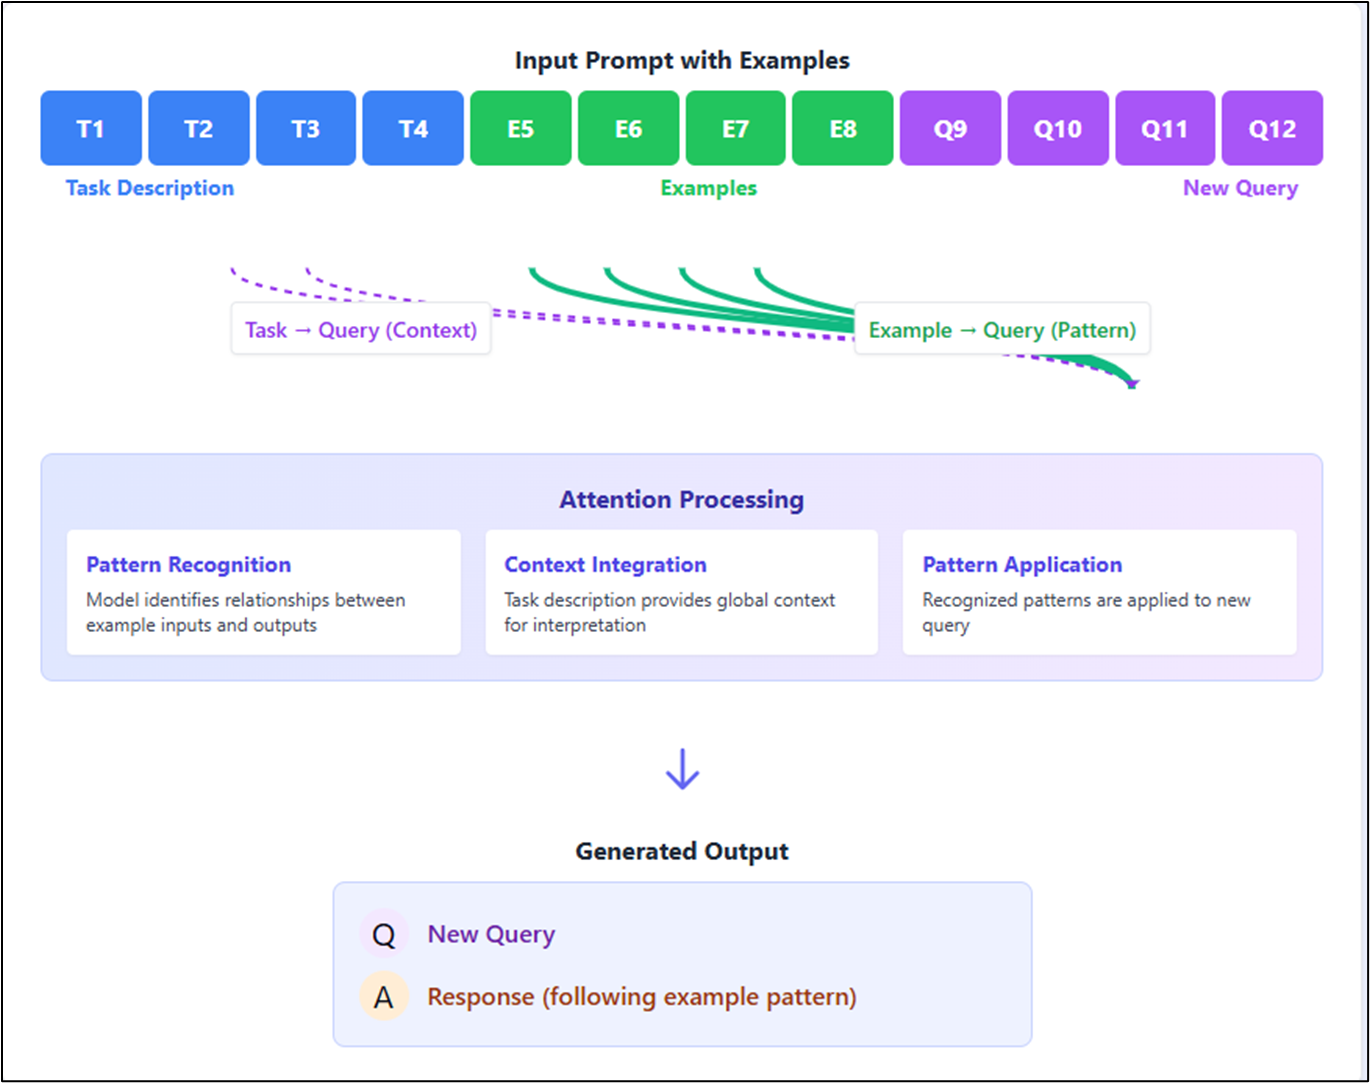This screenshot has height=1083, width=1370.
Task: Click the Task → Query (Context) label
Action: [x=361, y=330]
